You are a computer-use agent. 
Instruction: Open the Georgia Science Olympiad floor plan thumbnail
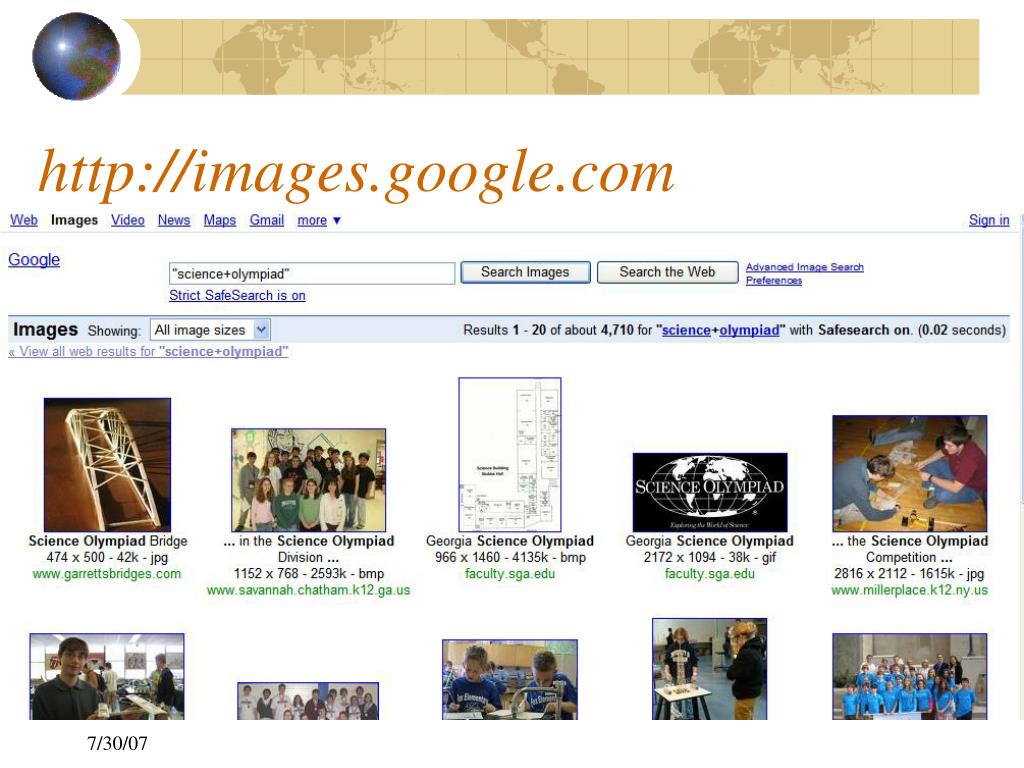tap(509, 455)
